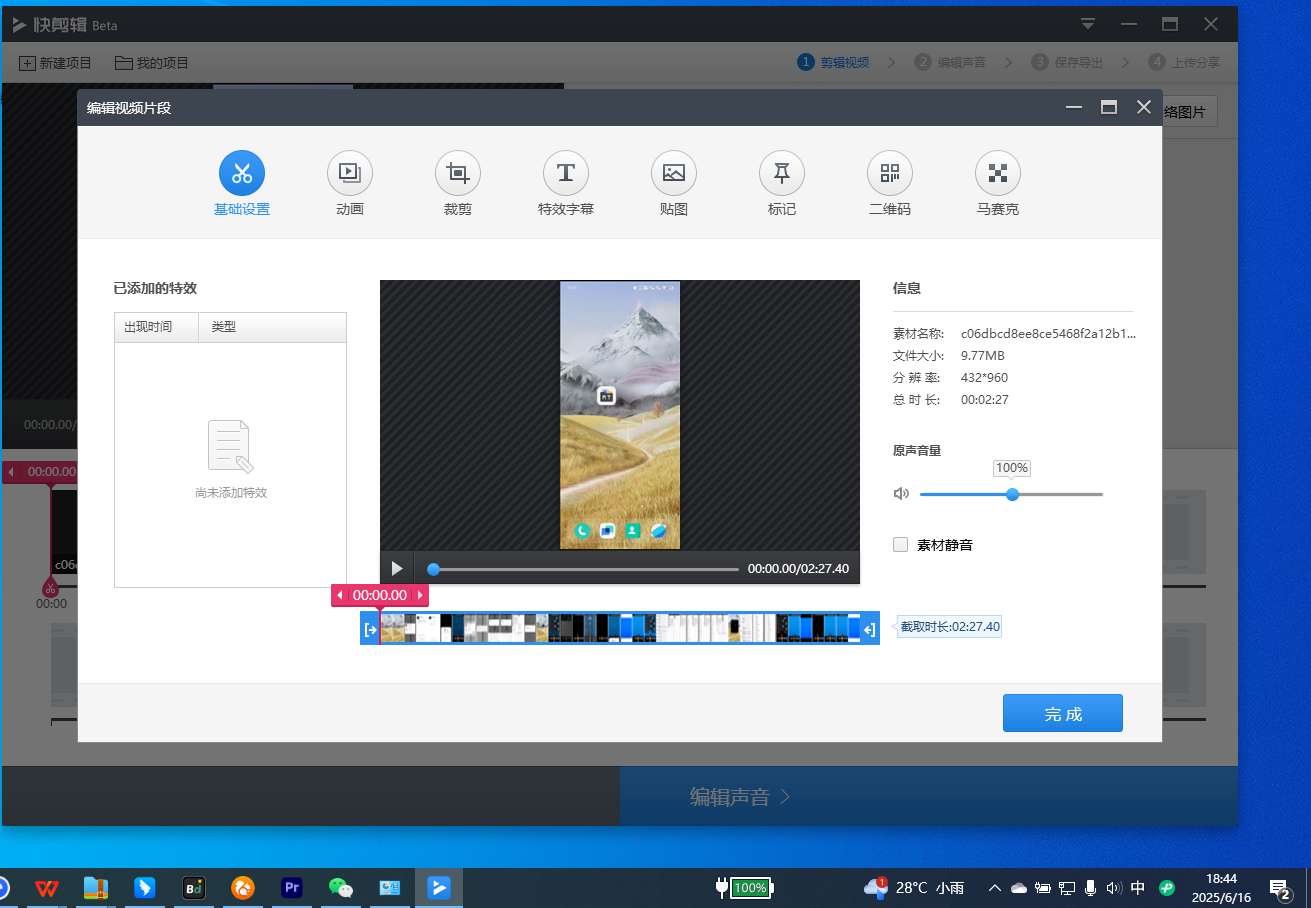
Task: Choose the 贴图 sticker tool
Action: pyautogui.click(x=674, y=174)
